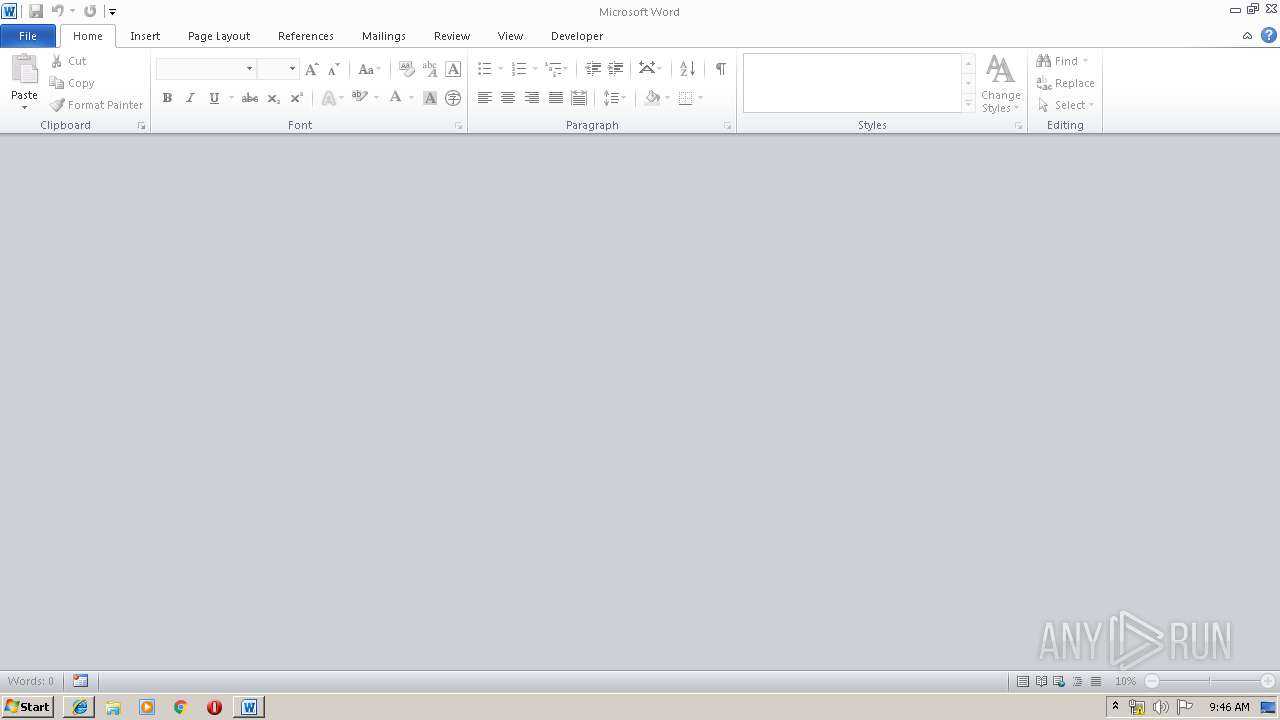The width and height of the screenshot is (1280, 720).
Task: Click the Redo icon in the title bar
Action: point(90,11)
